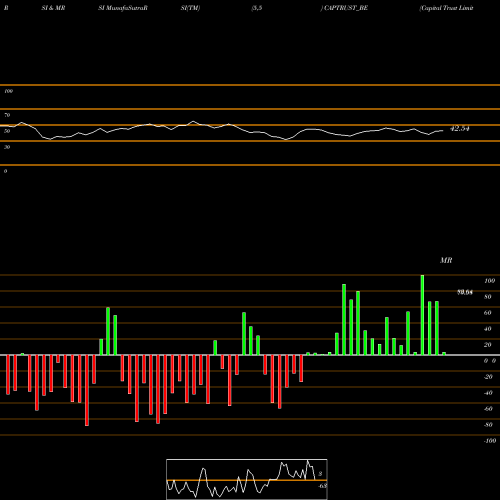The width and height of the screenshot is (500, 500).
Task: Click the tallest green MR bar
Action: 422,315
